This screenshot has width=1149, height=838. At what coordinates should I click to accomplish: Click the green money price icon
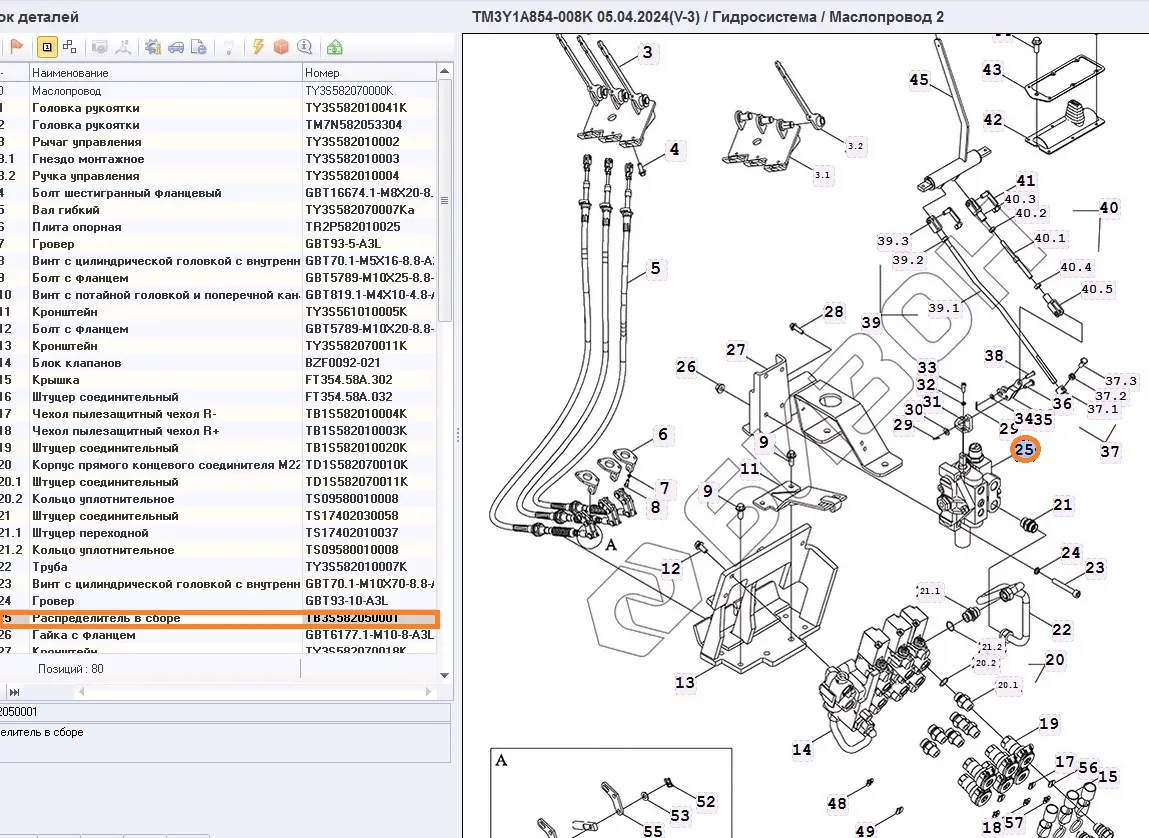coord(334,47)
